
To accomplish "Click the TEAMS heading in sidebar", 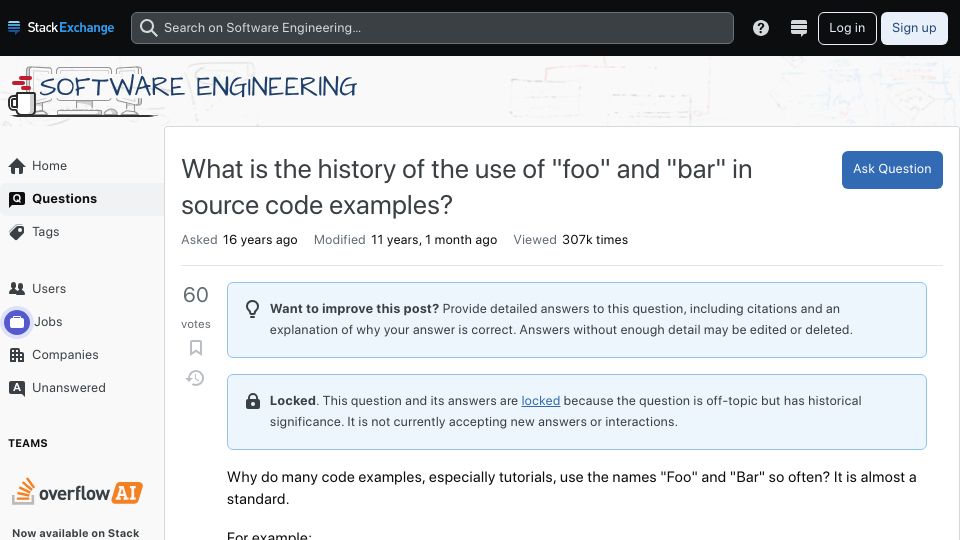I will 28,443.
